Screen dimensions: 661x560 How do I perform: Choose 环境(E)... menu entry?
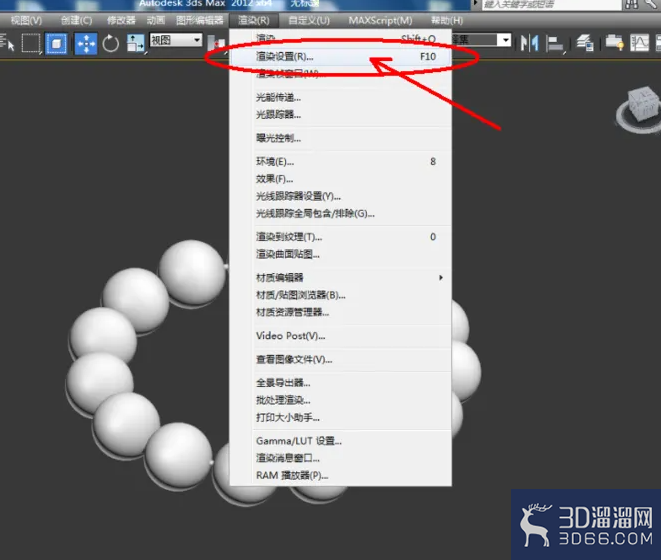[x=341, y=162]
